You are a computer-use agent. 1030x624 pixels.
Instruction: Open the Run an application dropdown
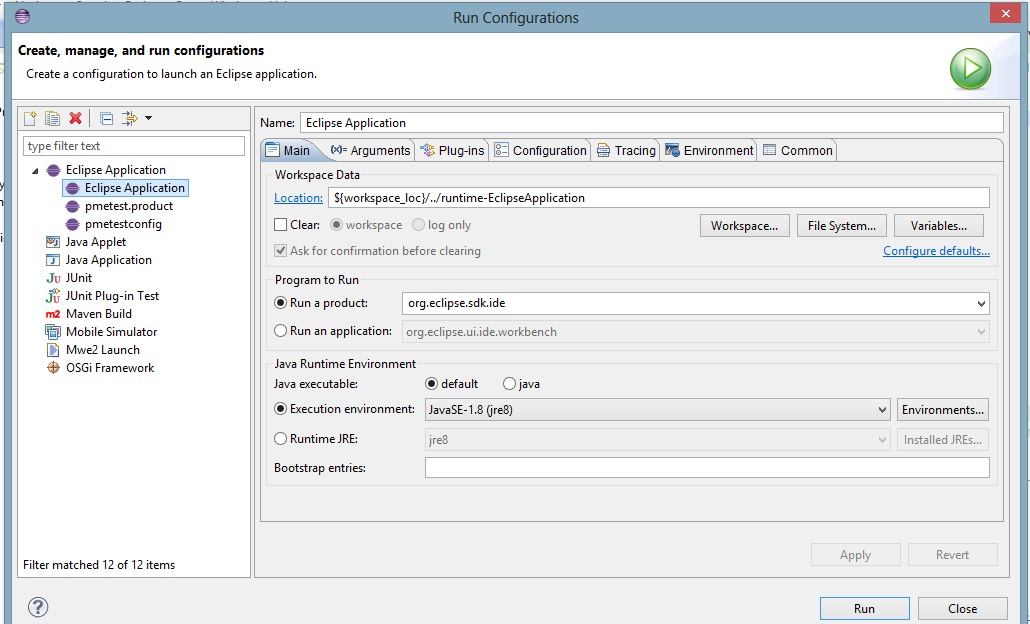tap(981, 332)
